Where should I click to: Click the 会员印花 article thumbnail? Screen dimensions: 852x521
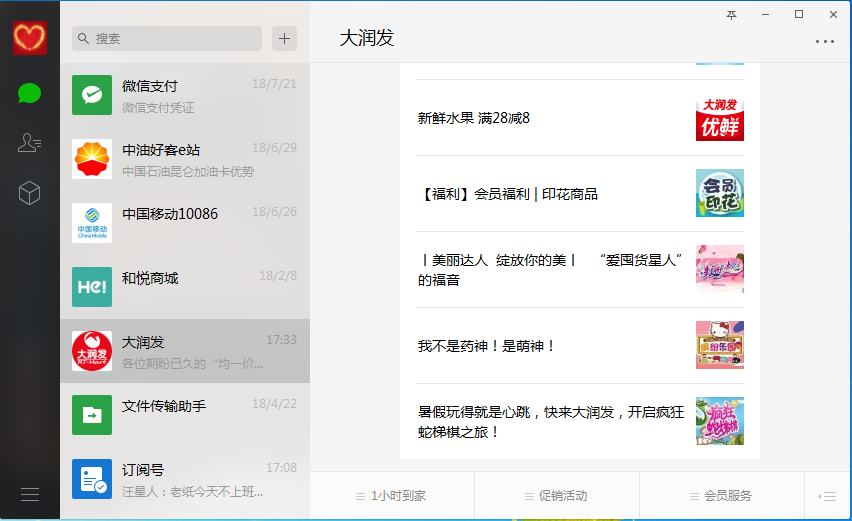click(x=719, y=193)
